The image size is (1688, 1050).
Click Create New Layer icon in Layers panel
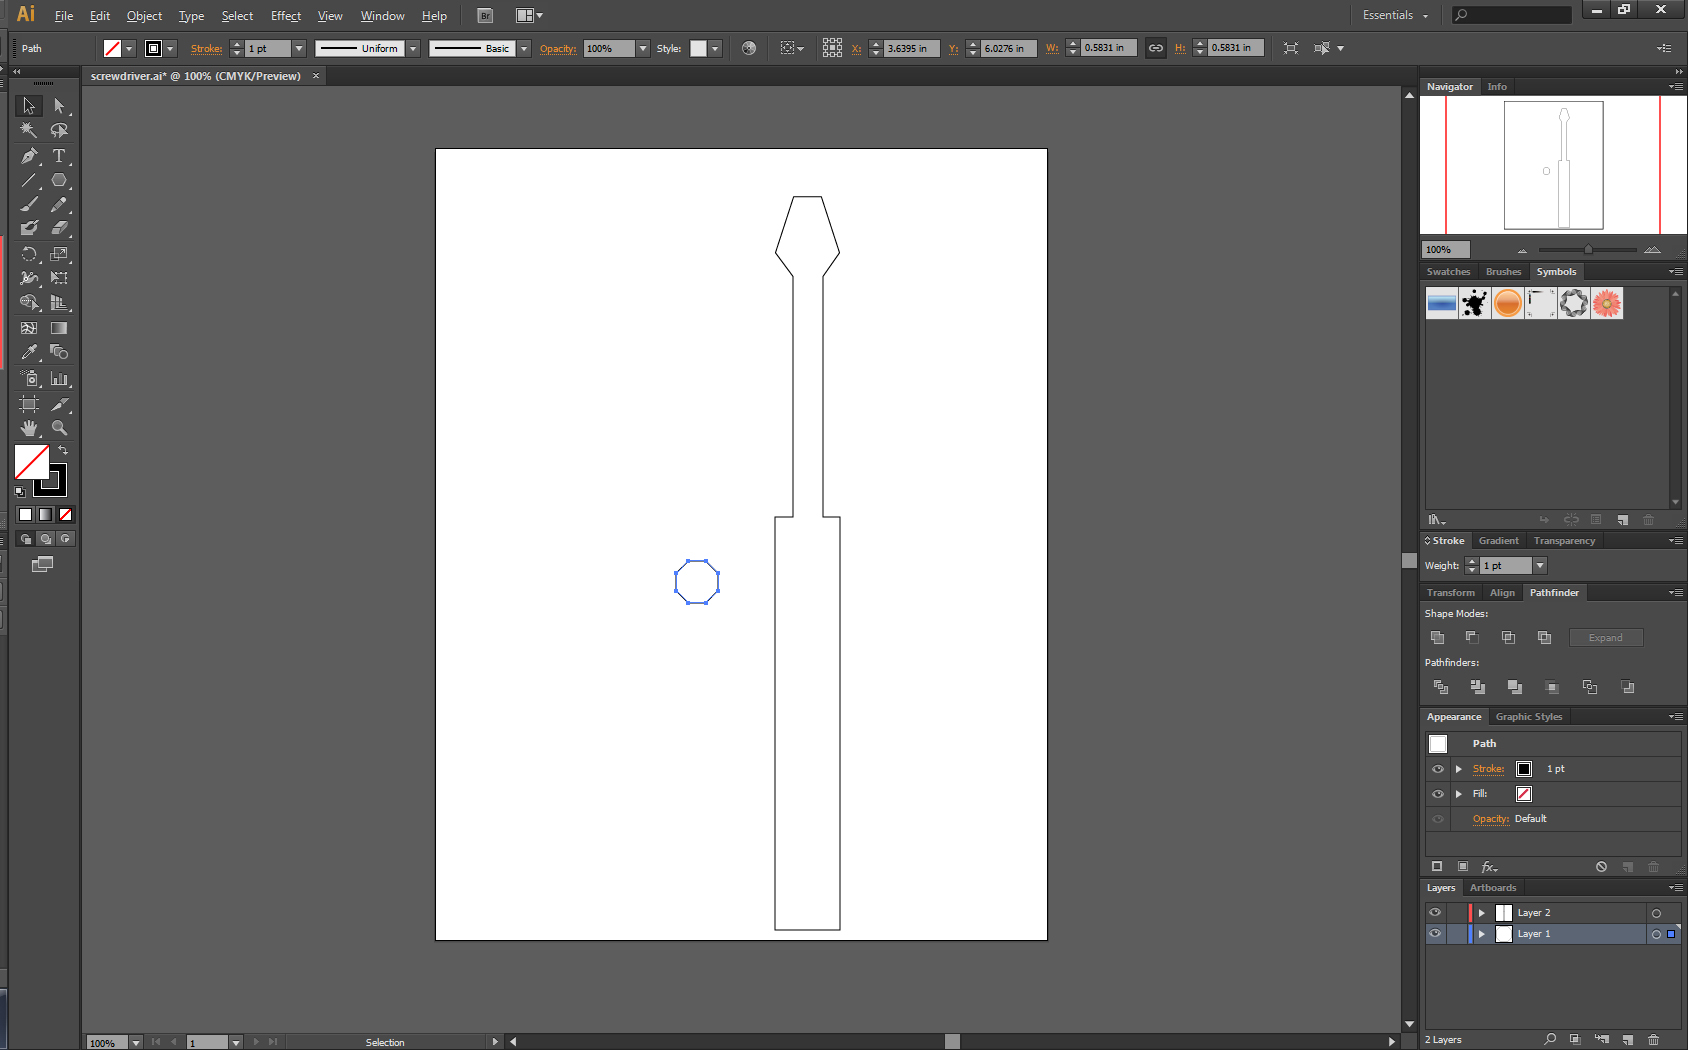pos(1627,1040)
